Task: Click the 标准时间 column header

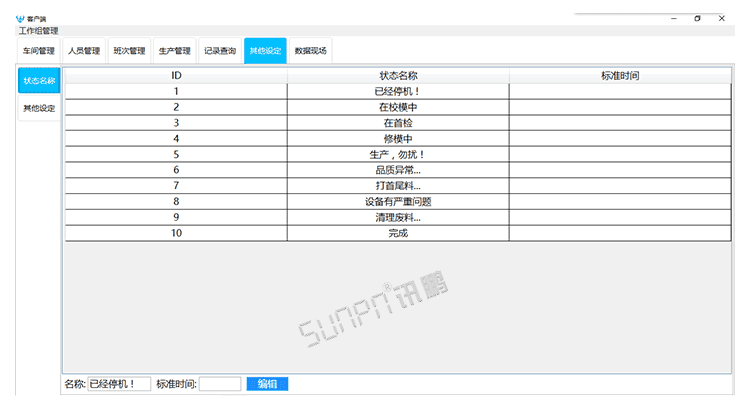Action: click(620, 76)
